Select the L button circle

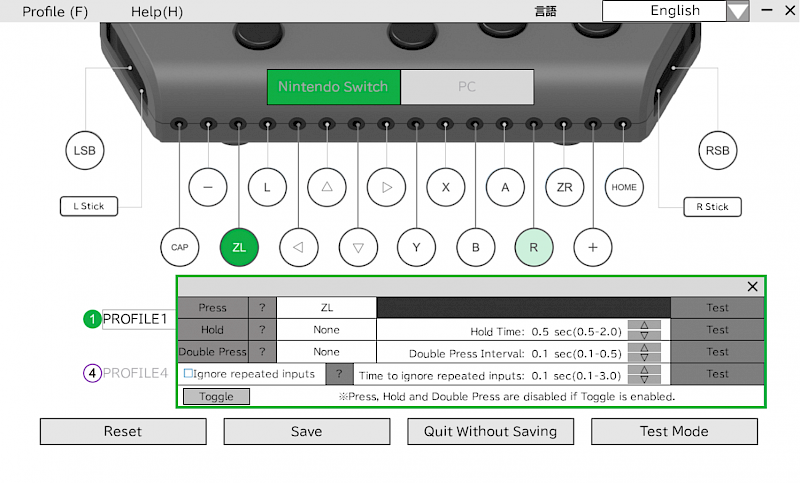(267, 187)
